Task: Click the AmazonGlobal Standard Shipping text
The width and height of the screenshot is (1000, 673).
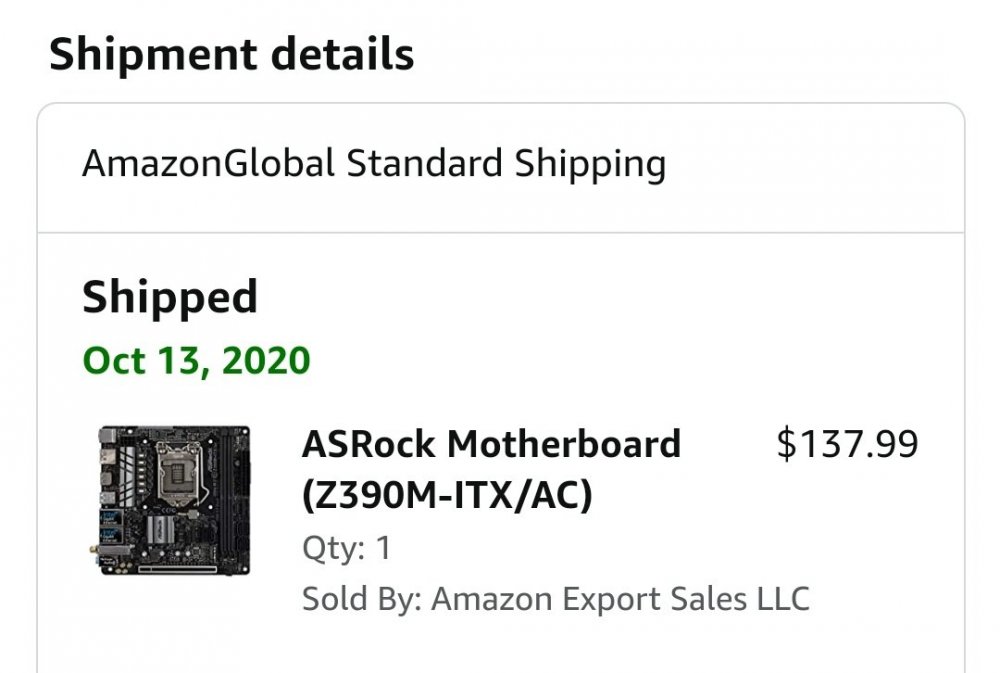Action: coord(374,164)
